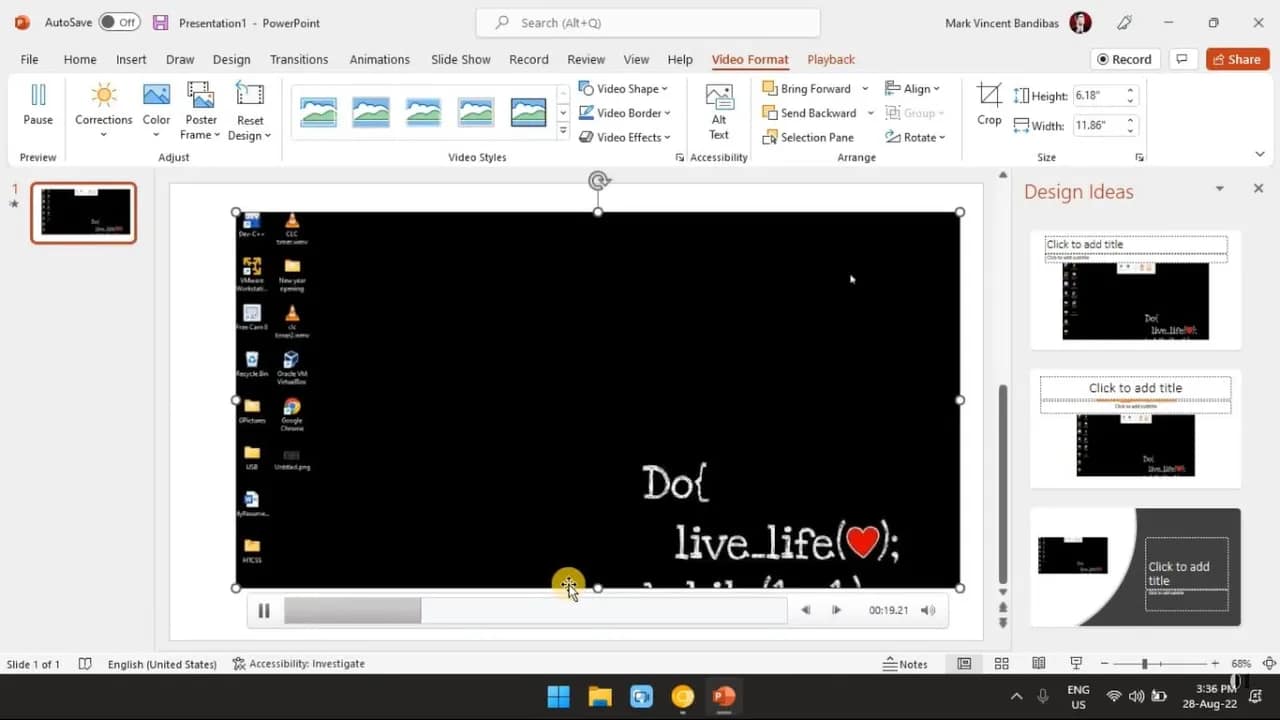Toggle the Notes pane visibility
Screen dimensions: 1280x720
pyautogui.click(x=906, y=663)
